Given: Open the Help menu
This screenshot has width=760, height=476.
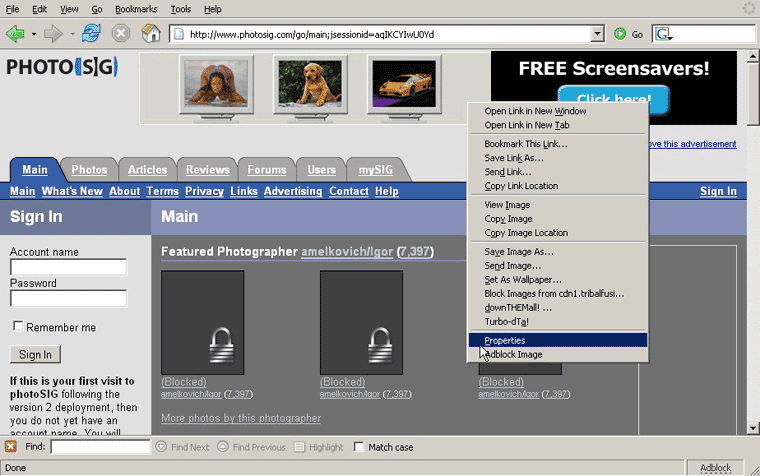Looking at the screenshot, I should tap(212, 9).
